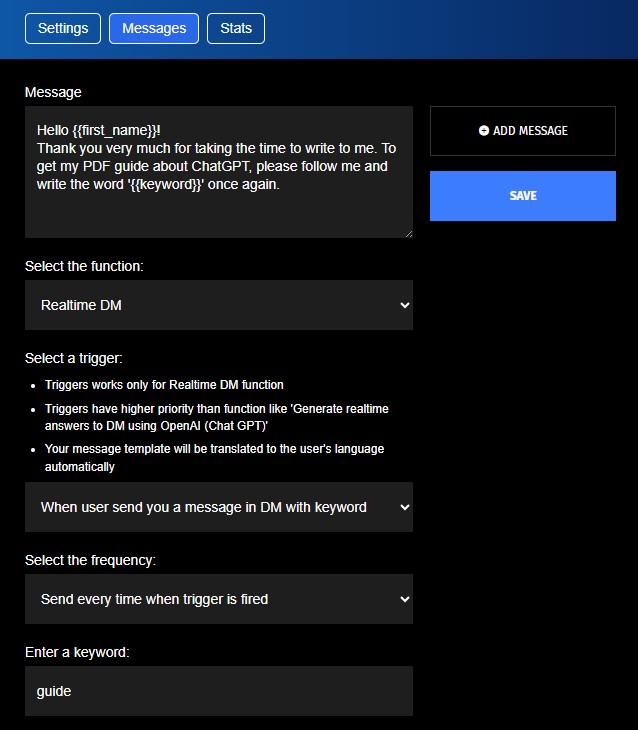
Task: Click the 'Enter a keyword:' label
Action: pos(77,652)
